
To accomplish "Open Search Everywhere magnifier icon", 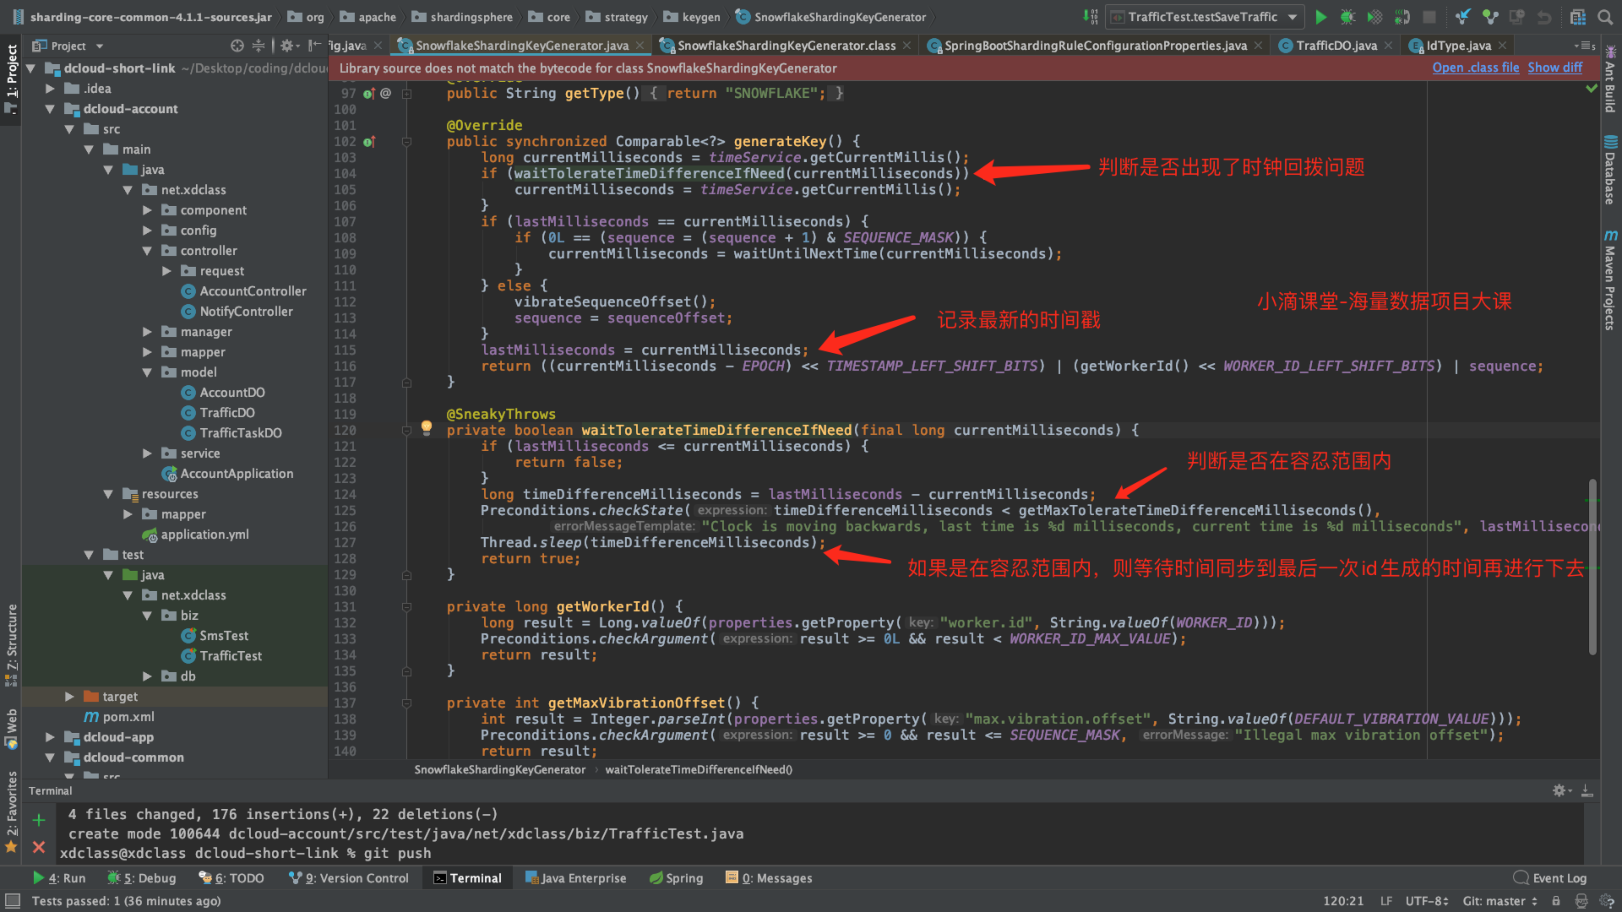I will click(1605, 17).
